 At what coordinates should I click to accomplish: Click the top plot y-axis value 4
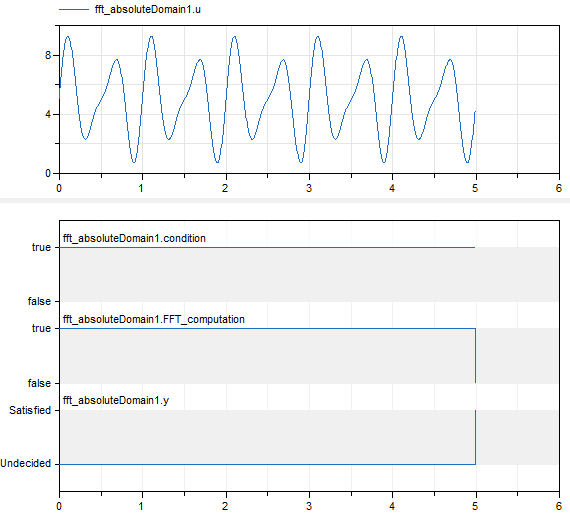click(x=48, y=115)
